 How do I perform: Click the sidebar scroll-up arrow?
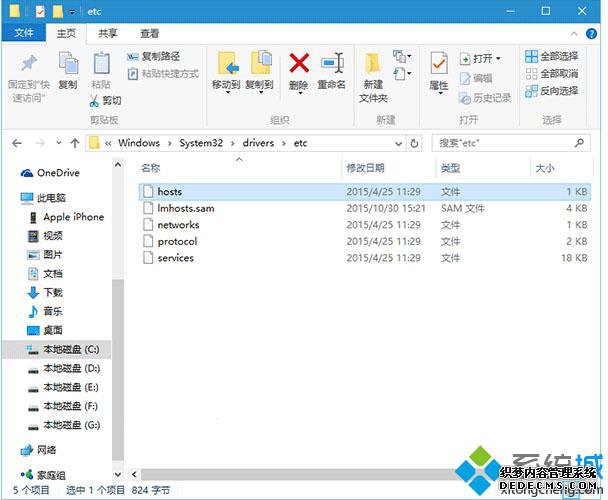118,165
